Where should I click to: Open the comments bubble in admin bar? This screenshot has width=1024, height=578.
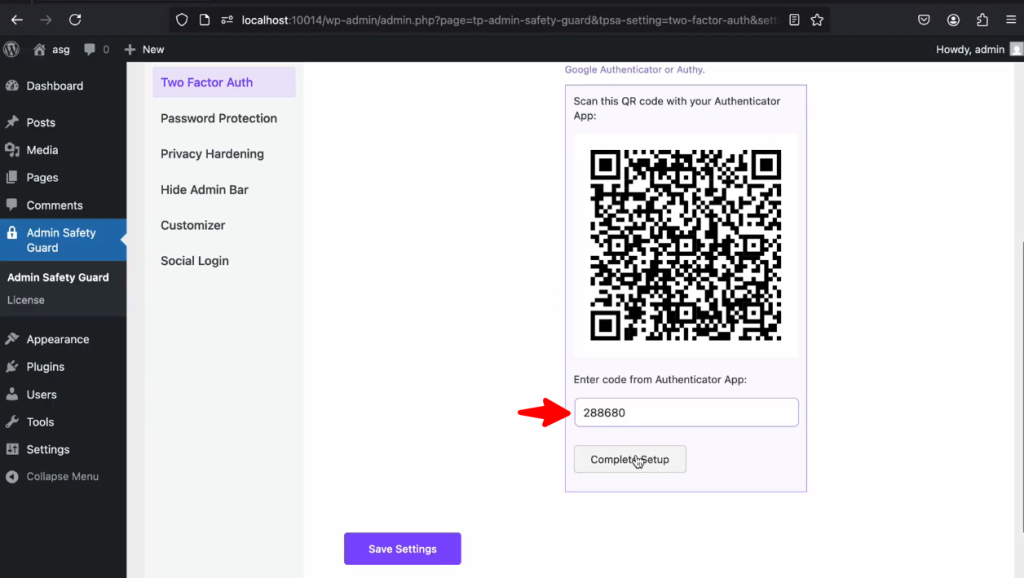coord(96,49)
